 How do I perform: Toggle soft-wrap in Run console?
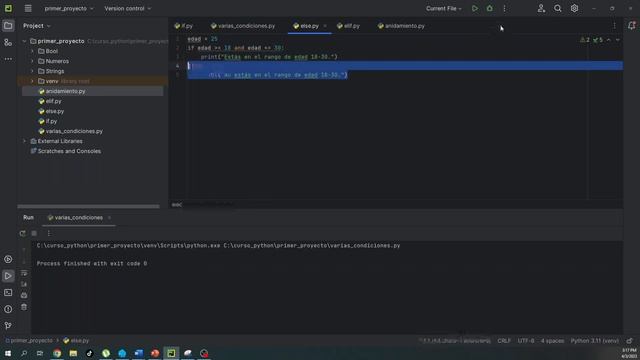click(24, 273)
